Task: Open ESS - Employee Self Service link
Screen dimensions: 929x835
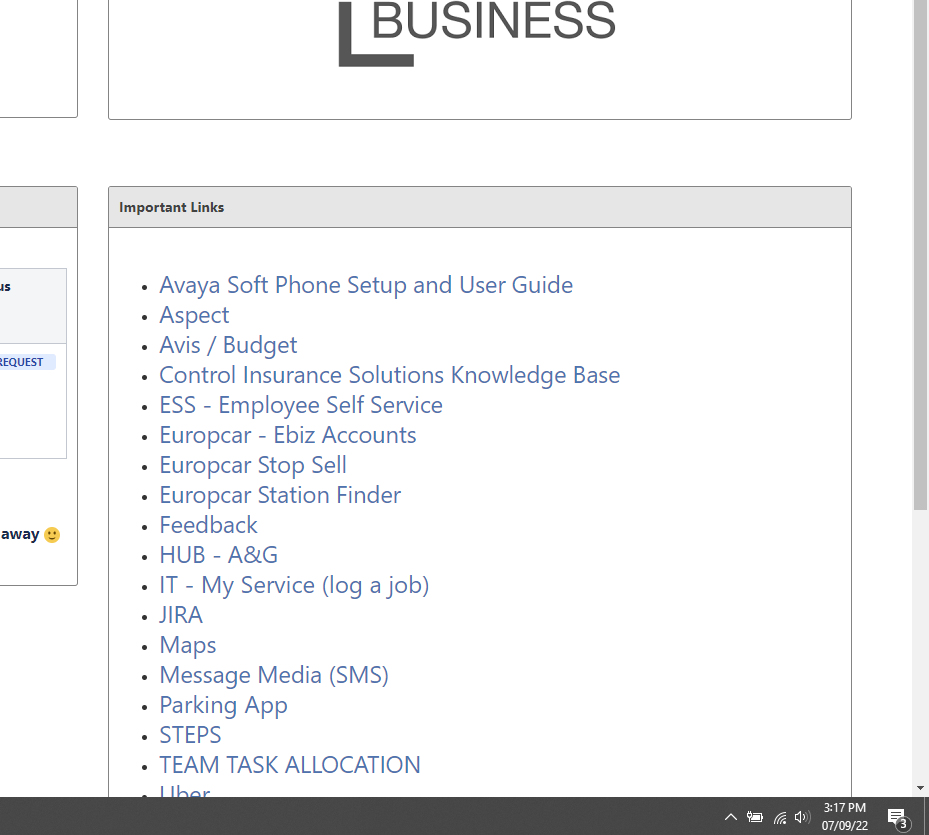Action: pyautogui.click(x=301, y=405)
